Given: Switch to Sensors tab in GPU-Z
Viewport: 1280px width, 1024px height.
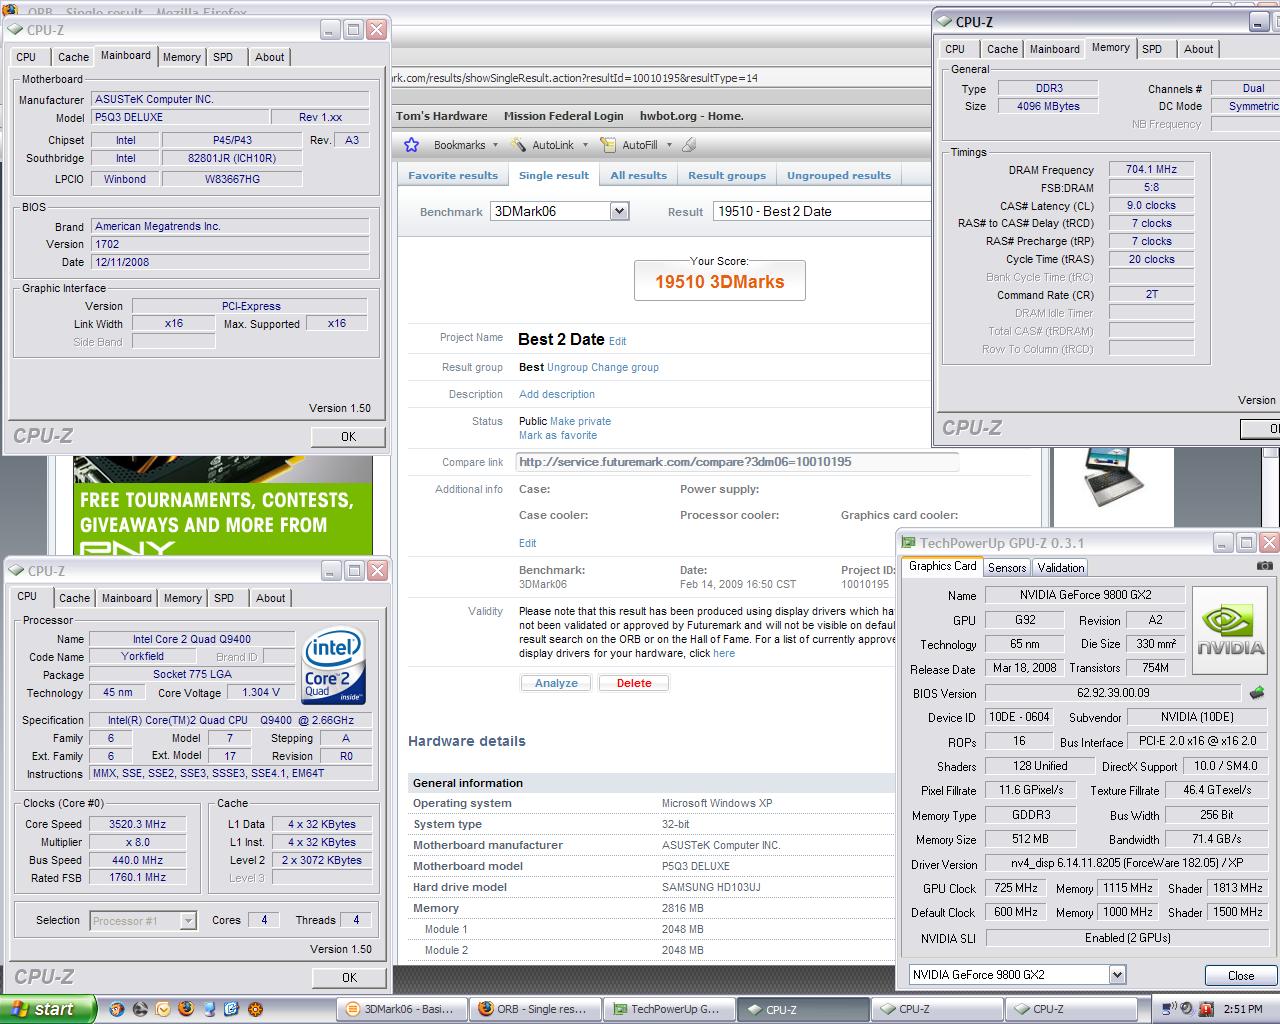Looking at the screenshot, I should pyautogui.click(x=1007, y=567).
